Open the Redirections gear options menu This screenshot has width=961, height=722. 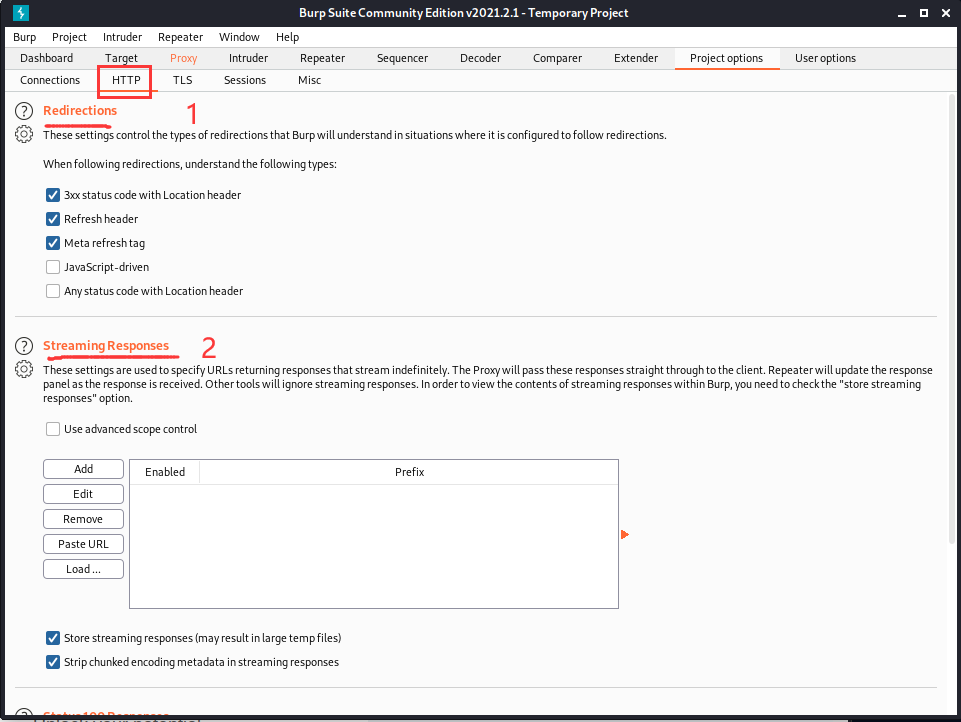(x=24, y=134)
